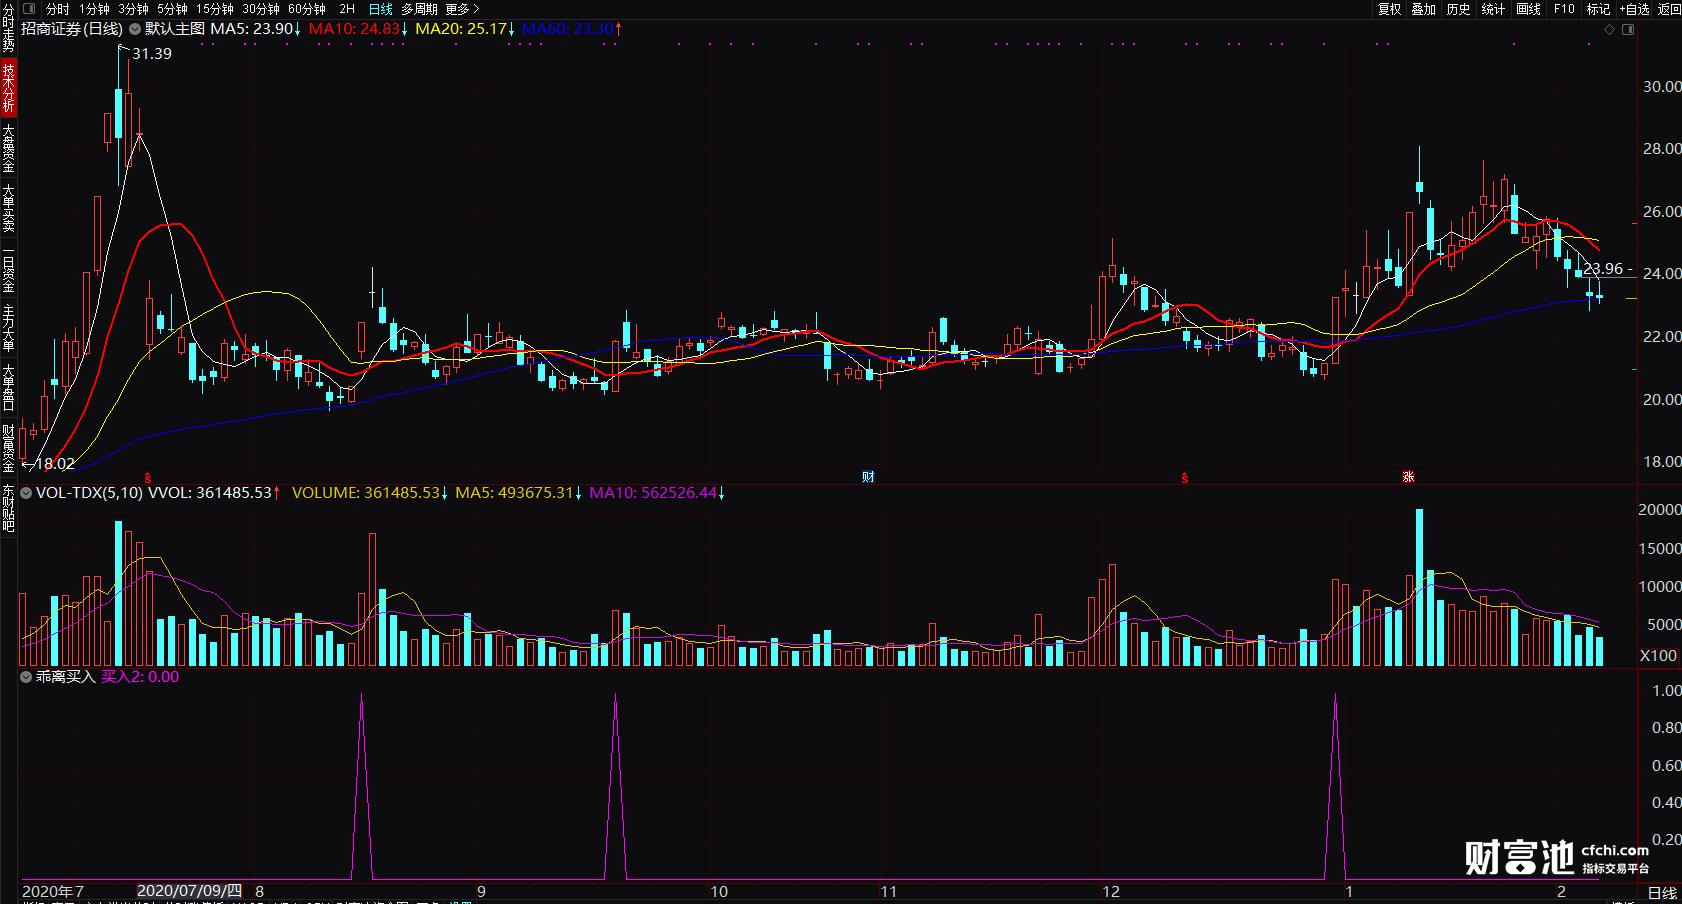The image size is (1682, 904).
Task: Click the yellow MA20: 25.17 label
Action: point(465,29)
